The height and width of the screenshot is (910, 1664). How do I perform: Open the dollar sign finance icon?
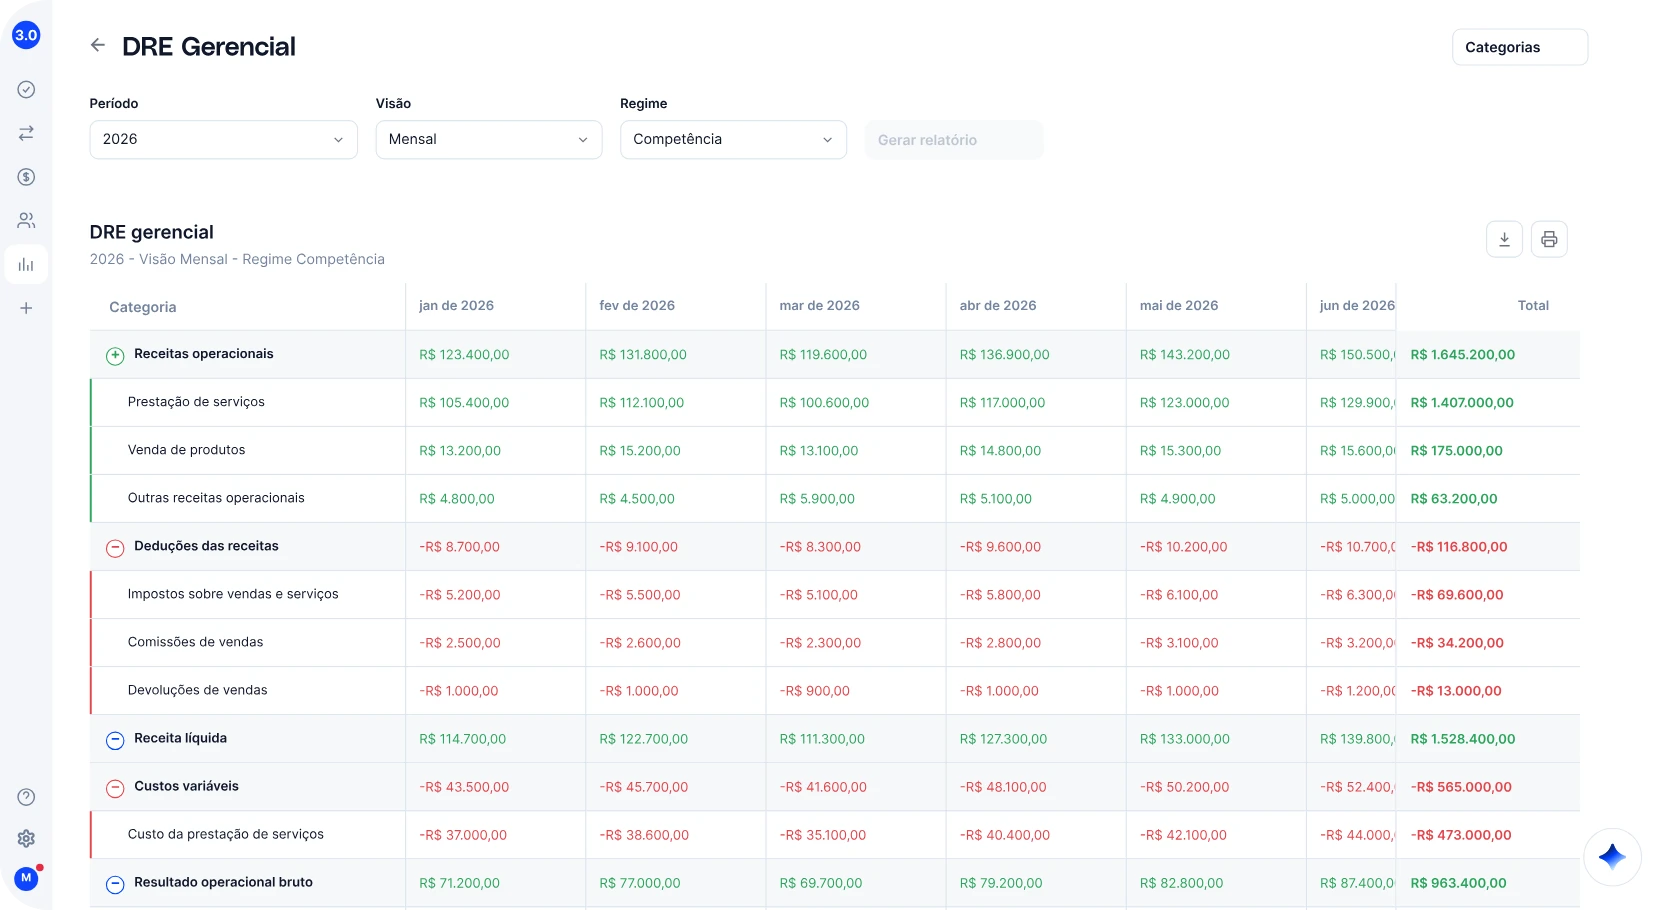26,177
